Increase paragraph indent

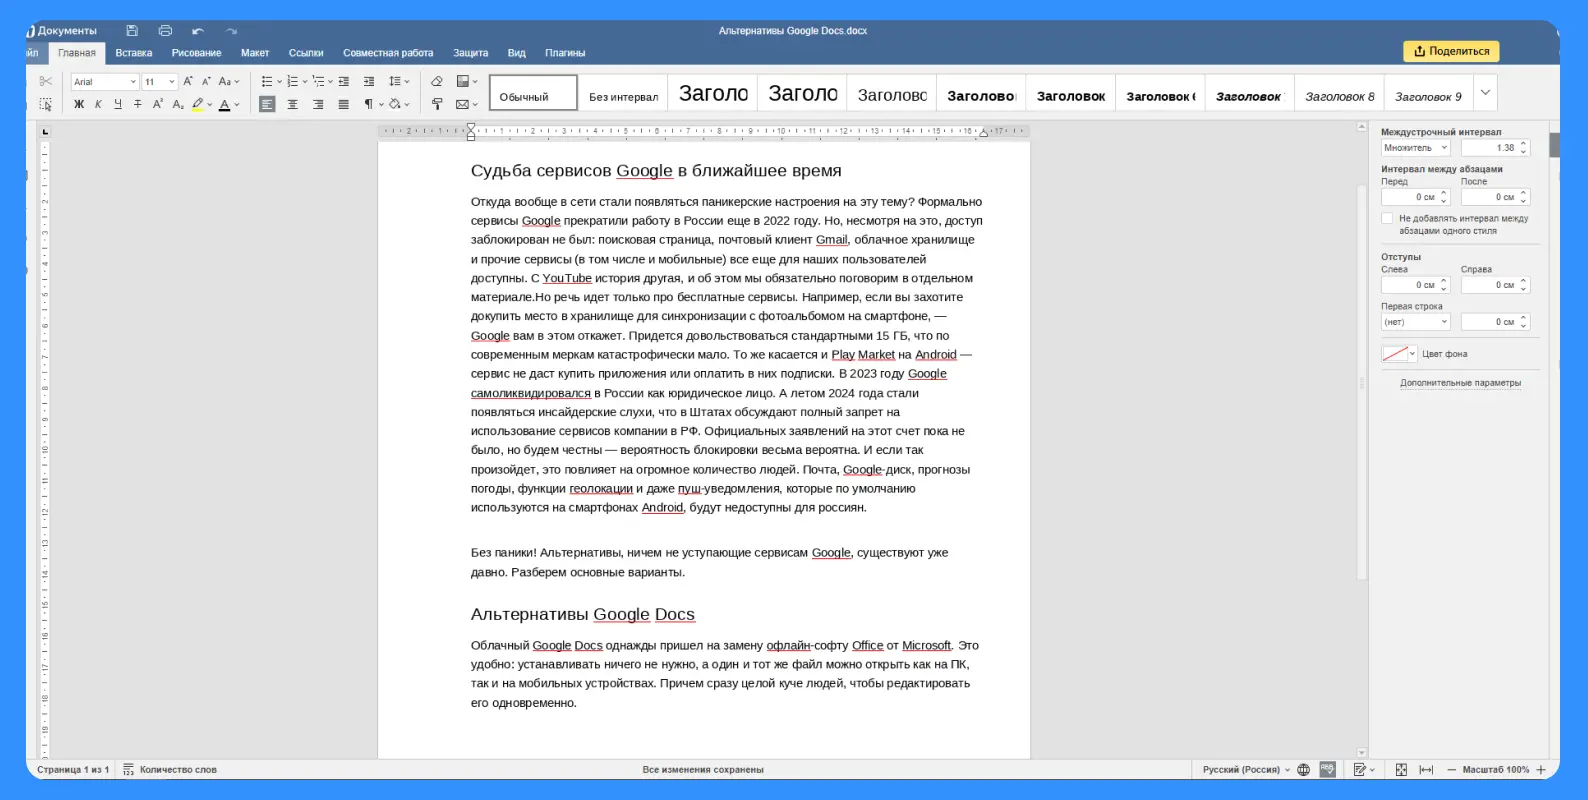(369, 81)
